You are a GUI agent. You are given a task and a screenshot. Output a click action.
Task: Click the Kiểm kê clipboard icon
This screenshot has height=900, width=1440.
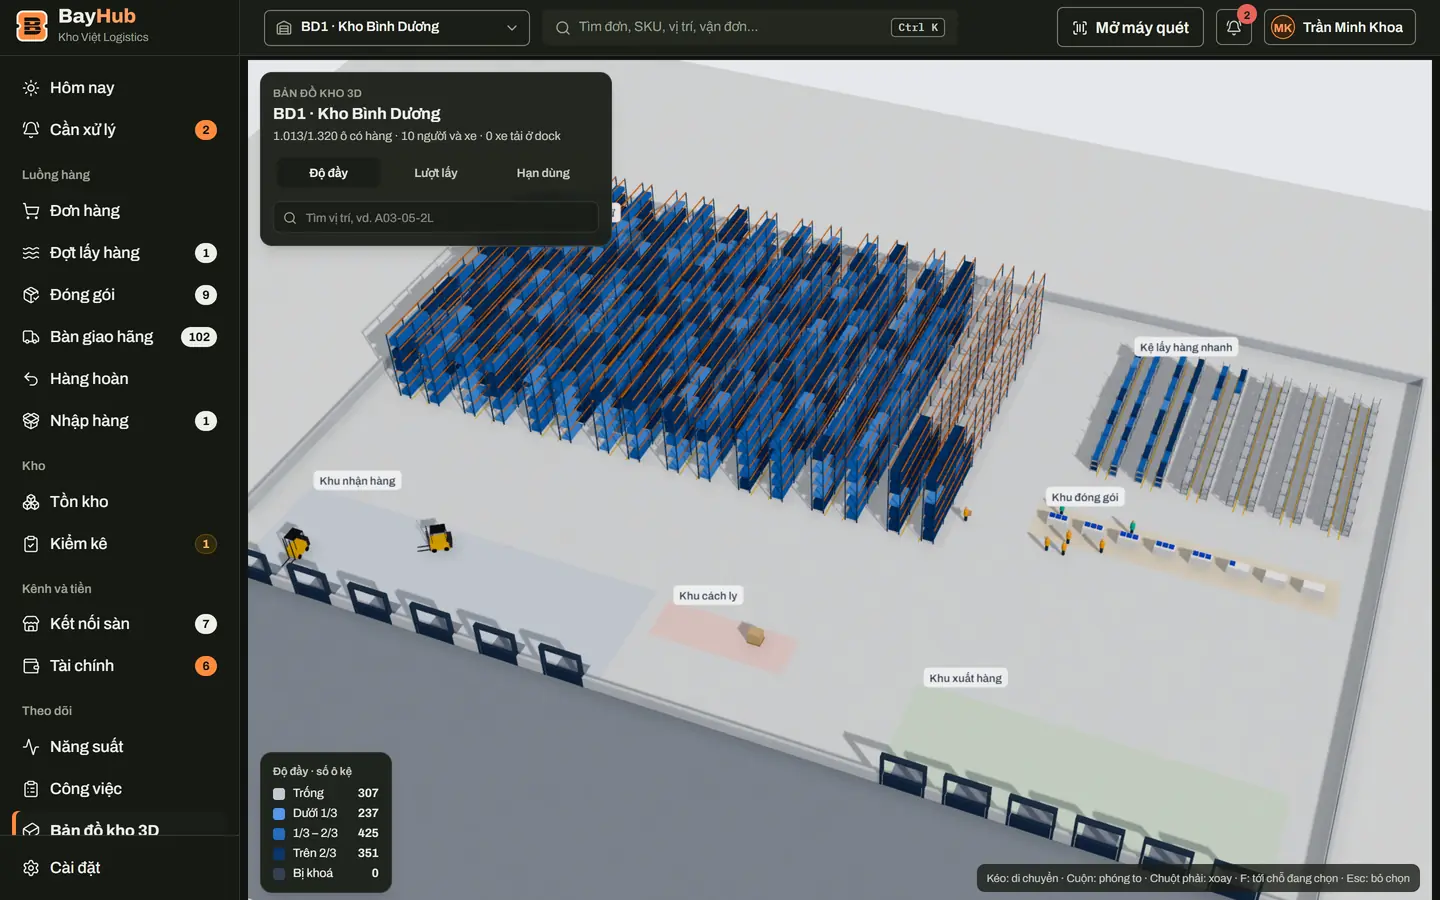click(x=31, y=544)
